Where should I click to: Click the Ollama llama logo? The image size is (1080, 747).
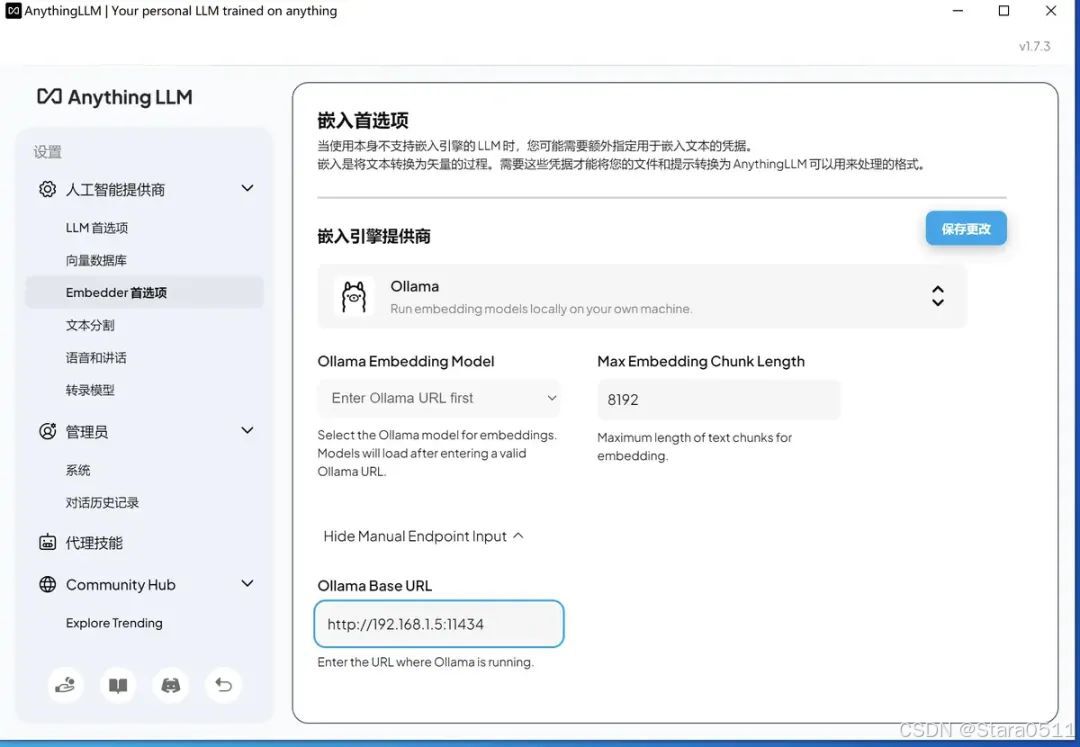tap(354, 297)
